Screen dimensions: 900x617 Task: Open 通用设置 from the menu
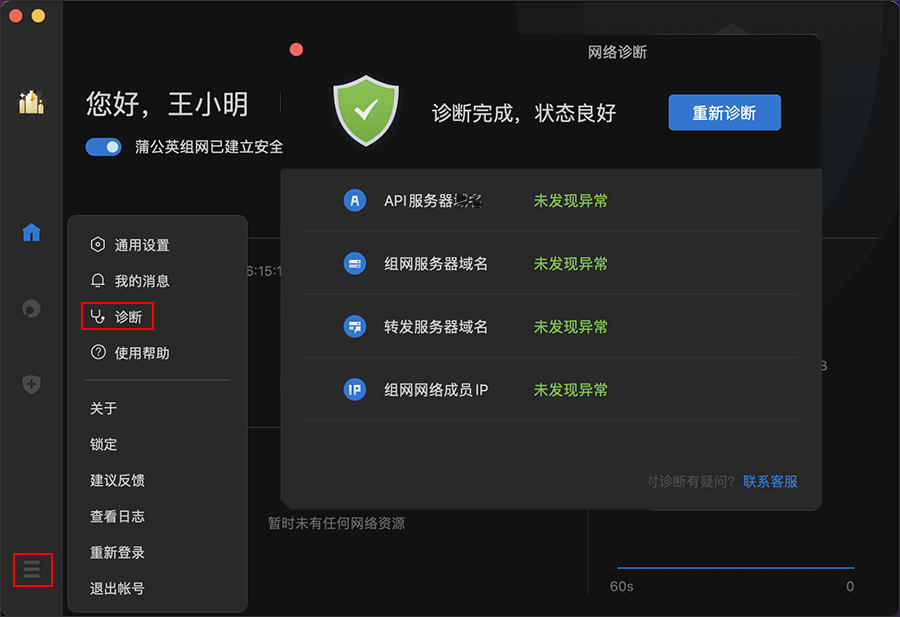tap(141, 245)
